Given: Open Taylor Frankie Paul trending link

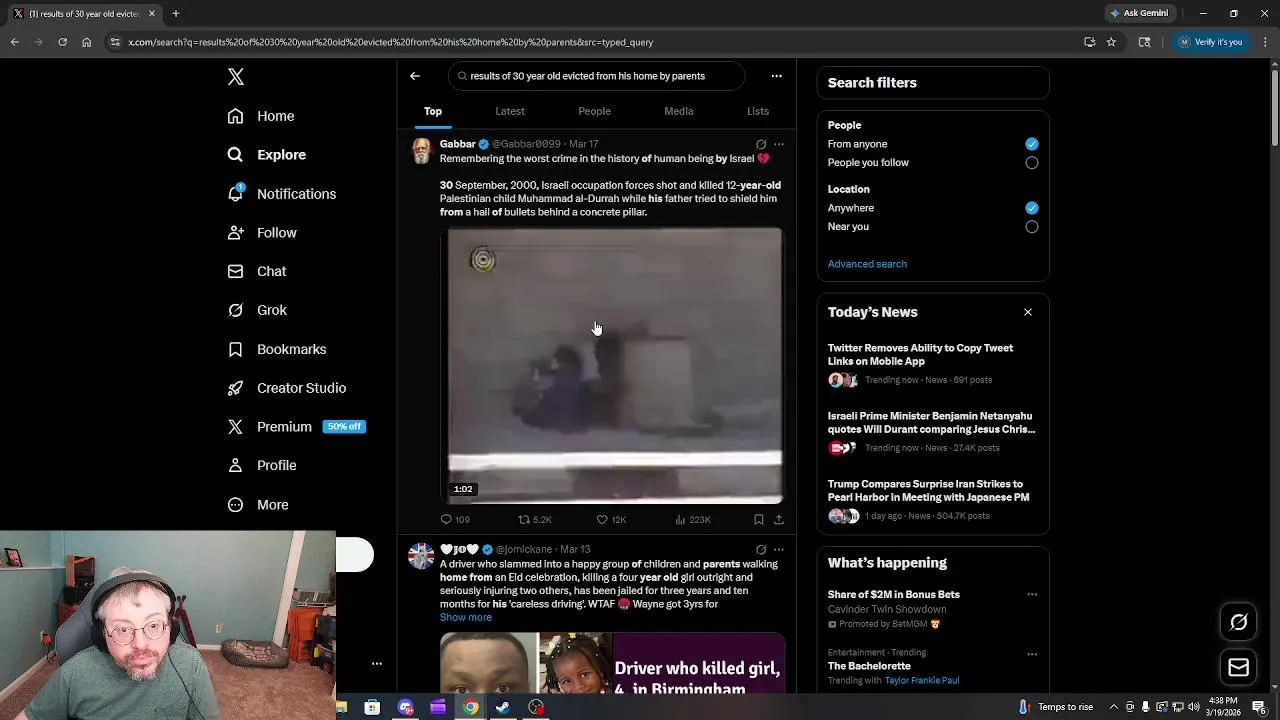Looking at the screenshot, I should pos(921,681).
